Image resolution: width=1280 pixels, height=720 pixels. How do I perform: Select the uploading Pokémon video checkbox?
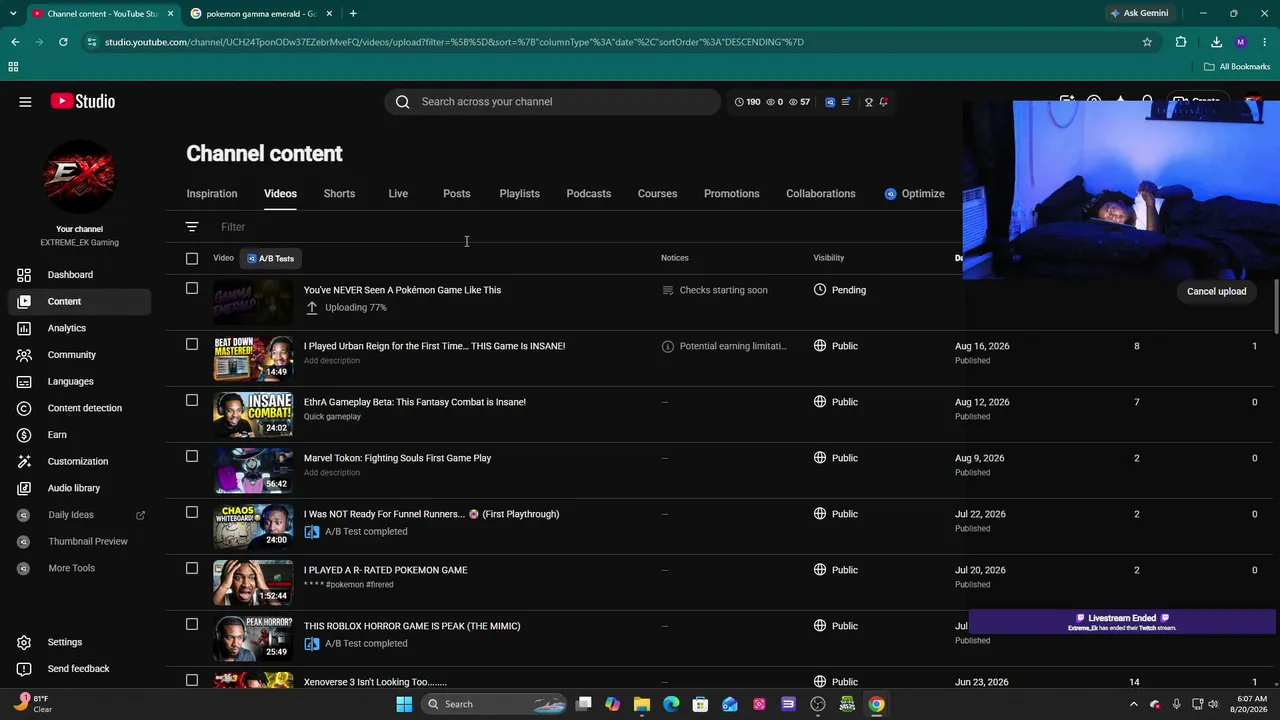[x=192, y=289]
